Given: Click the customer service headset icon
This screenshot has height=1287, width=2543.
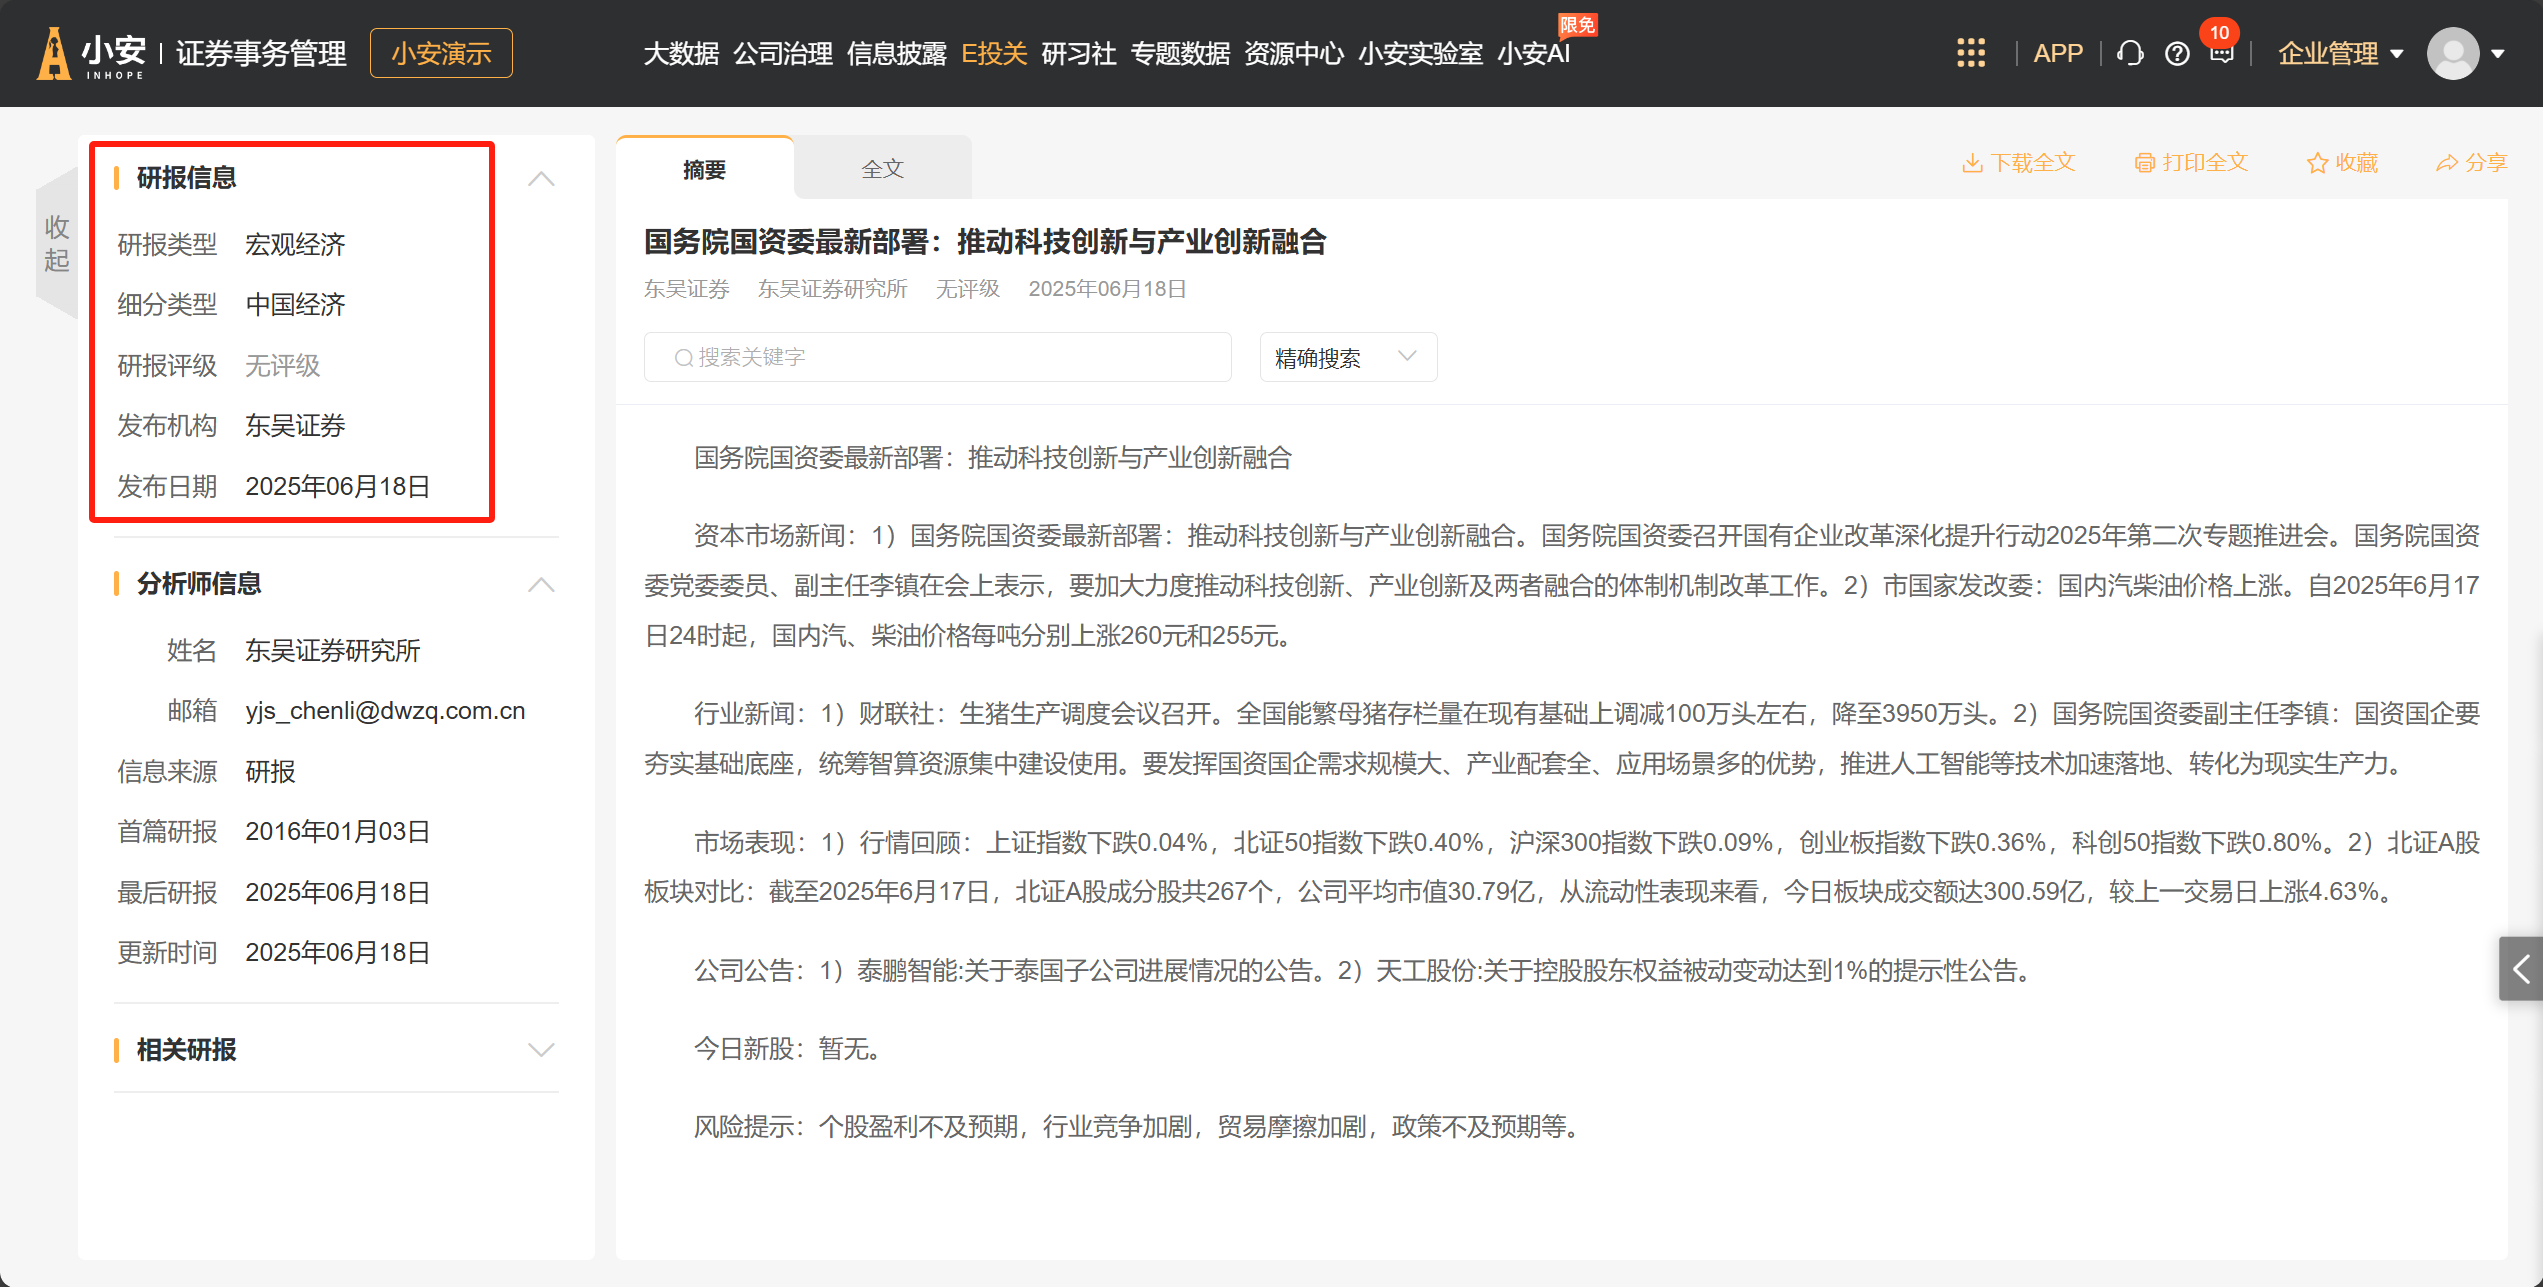Looking at the screenshot, I should point(2130,53).
